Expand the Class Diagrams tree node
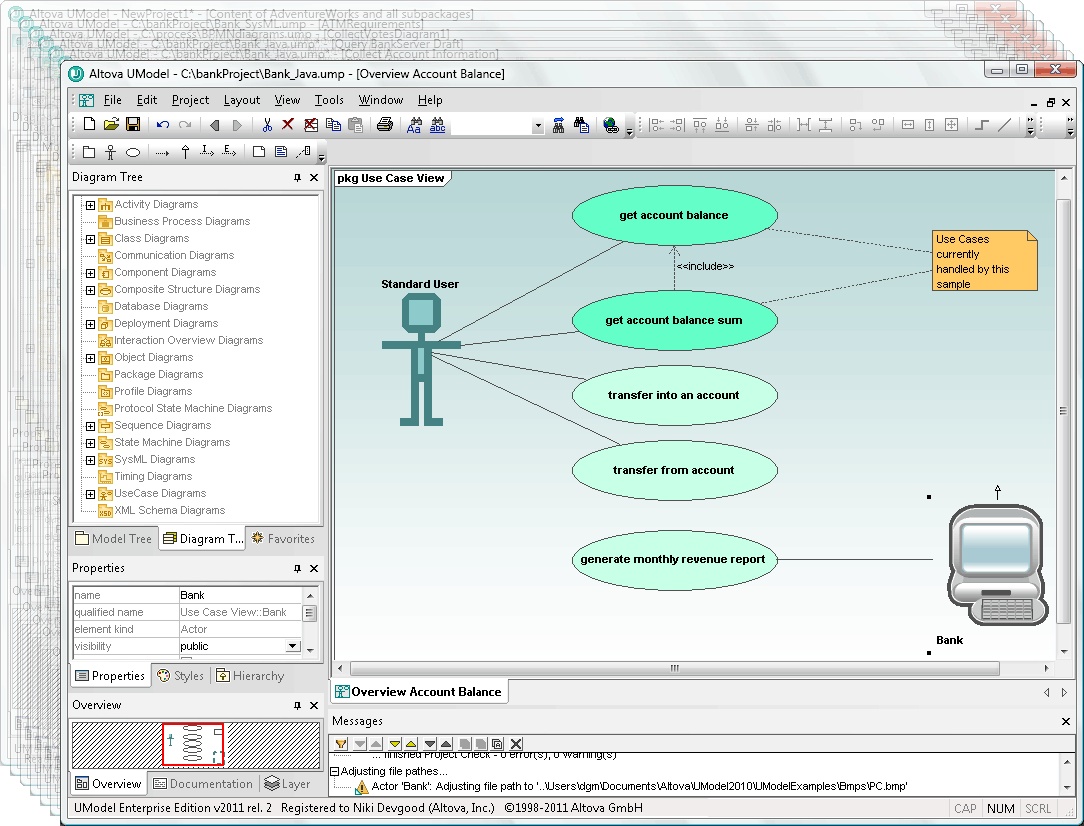Viewport: 1084px width, 826px height. coord(91,238)
